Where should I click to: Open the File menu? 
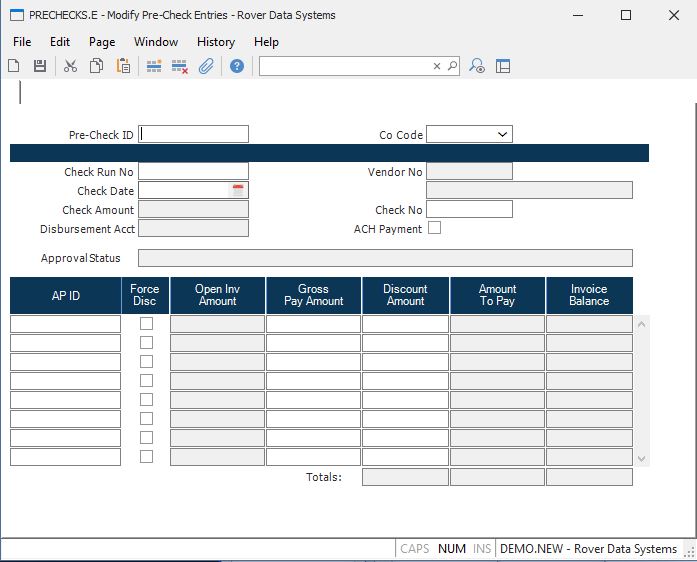coord(22,42)
